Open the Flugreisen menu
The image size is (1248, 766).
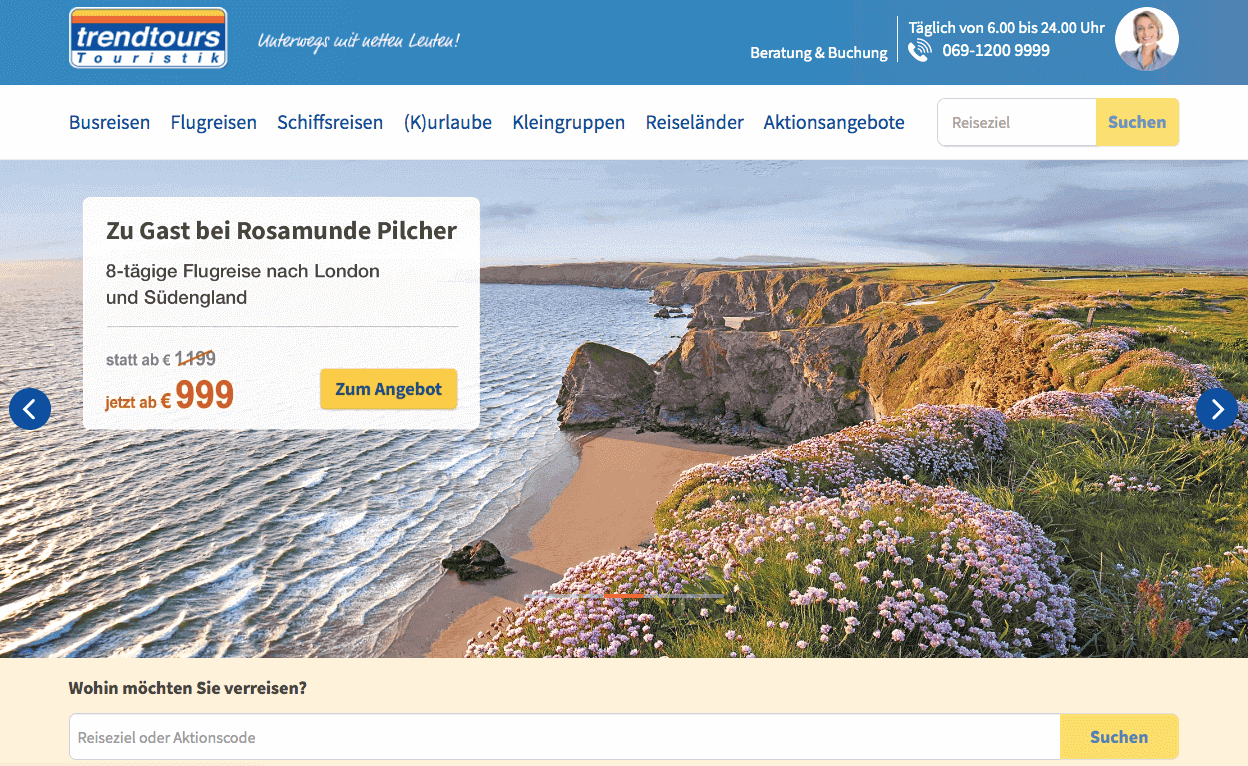tap(213, 122)
